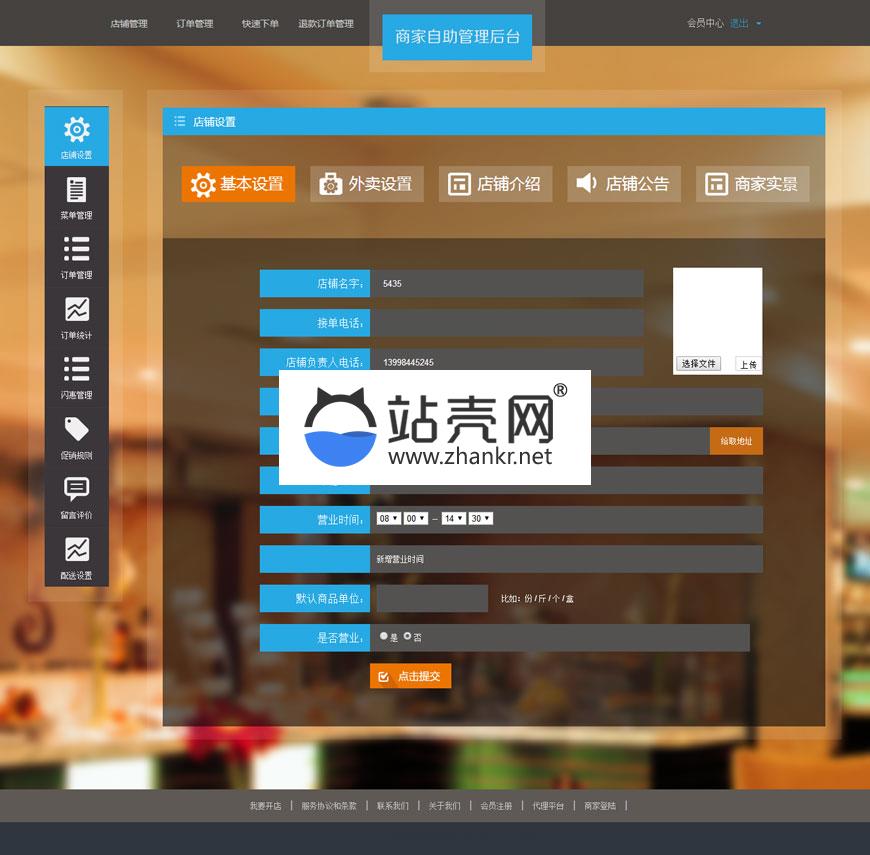Image resolution: width=870 pixels, height=855 pixels.
Task: Select 是 radio for 是否营业
Action: click(x=384, y=636)
